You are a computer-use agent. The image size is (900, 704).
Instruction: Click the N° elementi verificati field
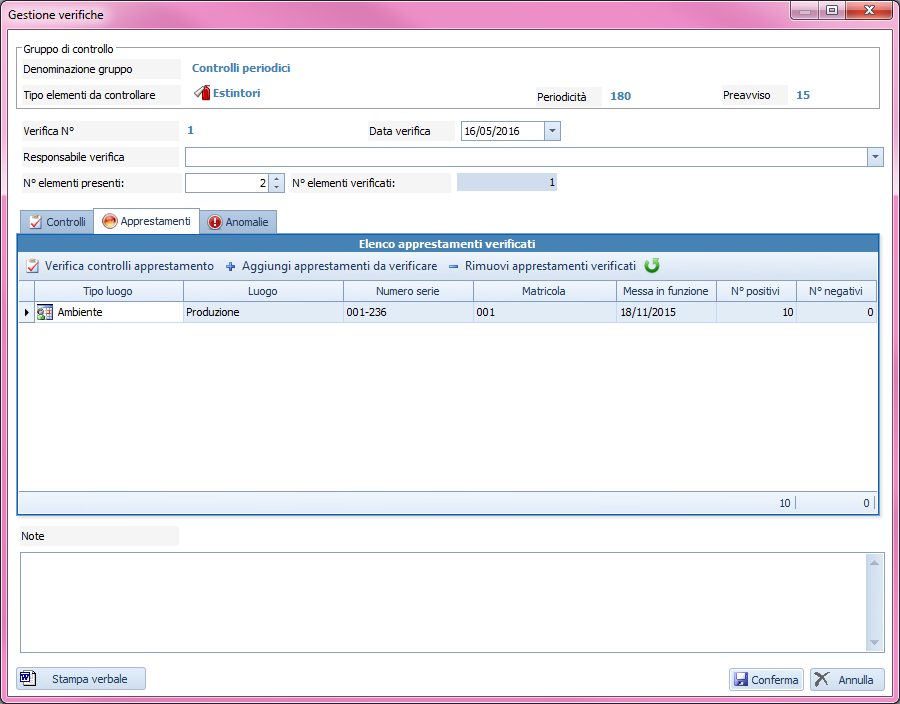pos(507,182)
